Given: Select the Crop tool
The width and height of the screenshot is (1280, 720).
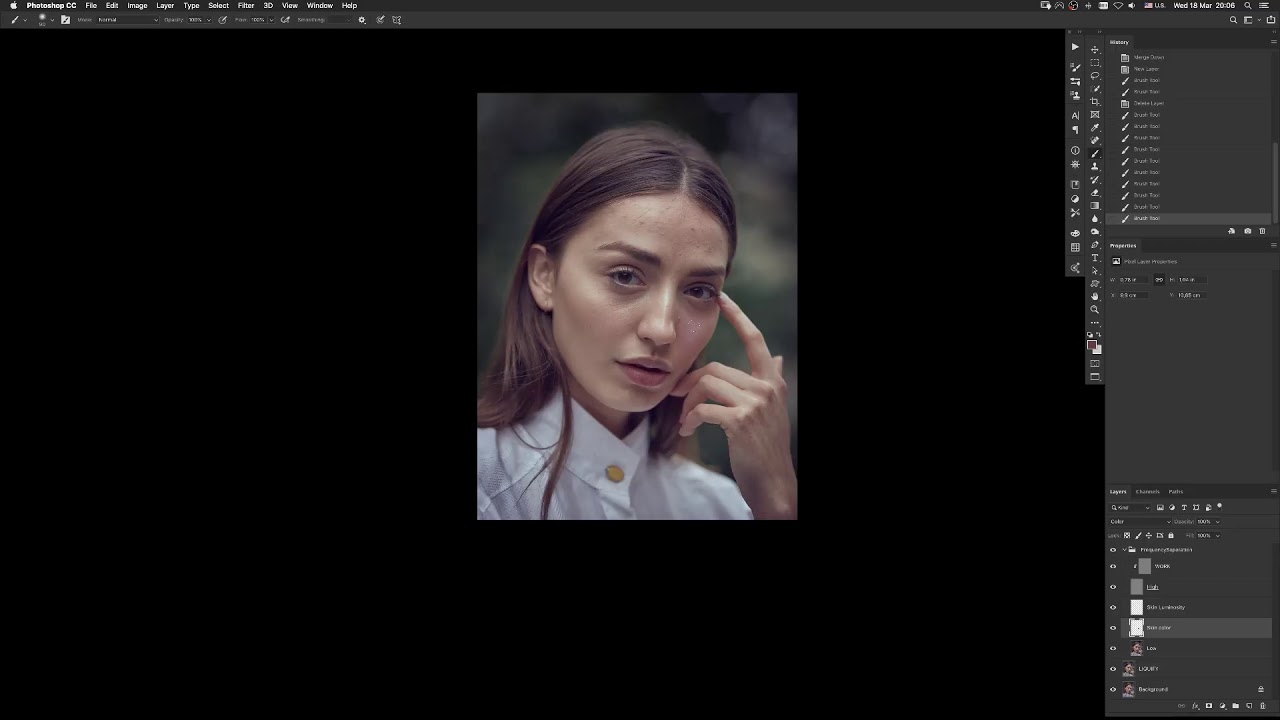Looking at the screenshot, I should (x=1095, y=101).
